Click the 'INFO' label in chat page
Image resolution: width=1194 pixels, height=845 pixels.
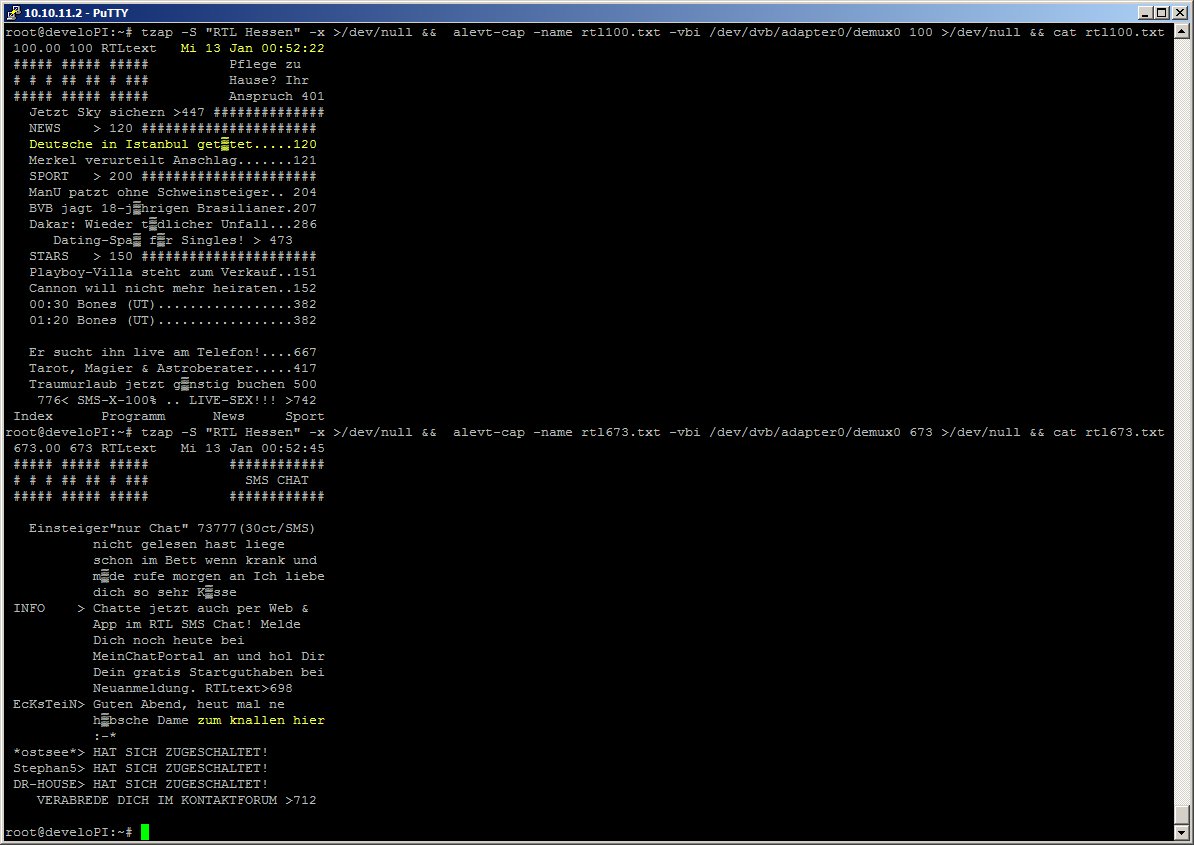point(29,607)
